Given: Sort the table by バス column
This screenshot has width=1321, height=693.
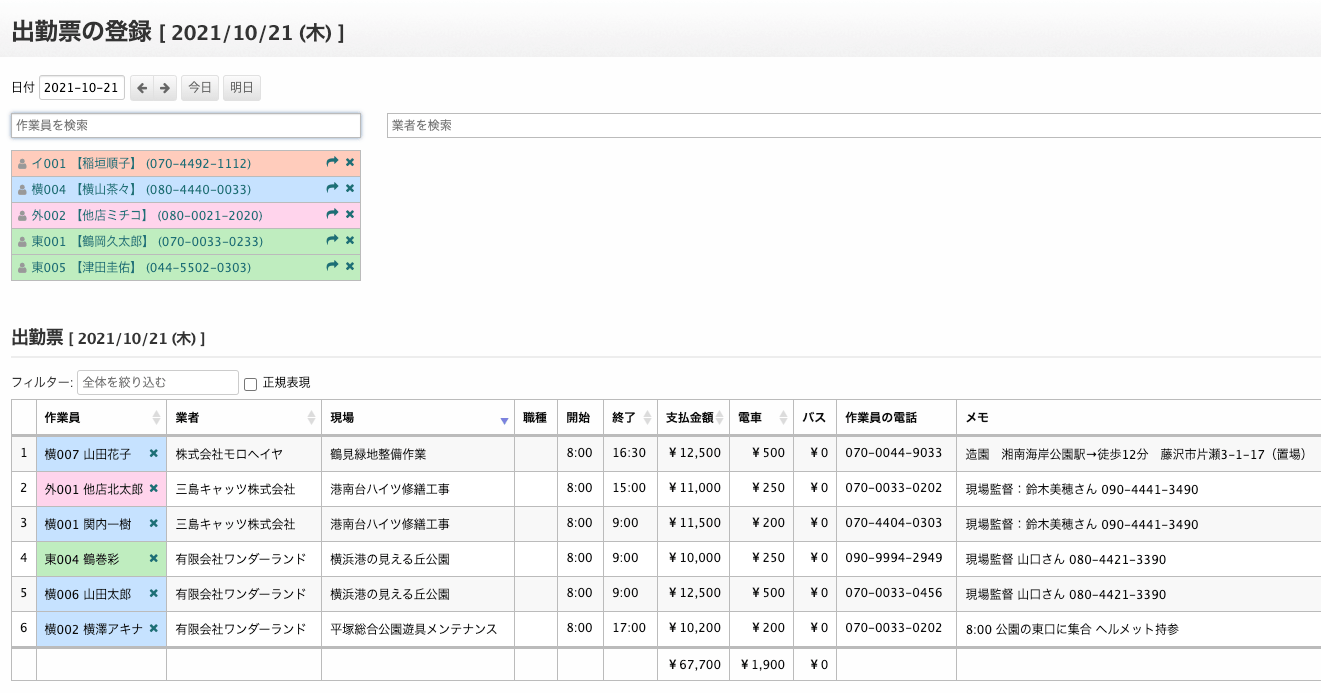Looking at the screenshot, I should (x=815, y=417).
